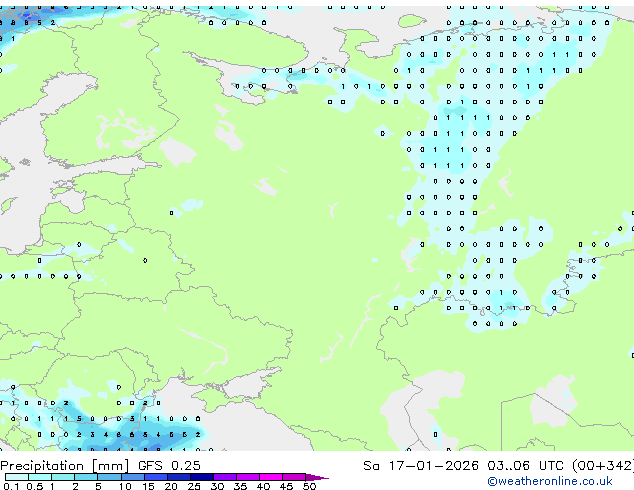Click the above-50 arrow tip of the legend
Screen dimensions: 634x490
click(x=317, y=477)
